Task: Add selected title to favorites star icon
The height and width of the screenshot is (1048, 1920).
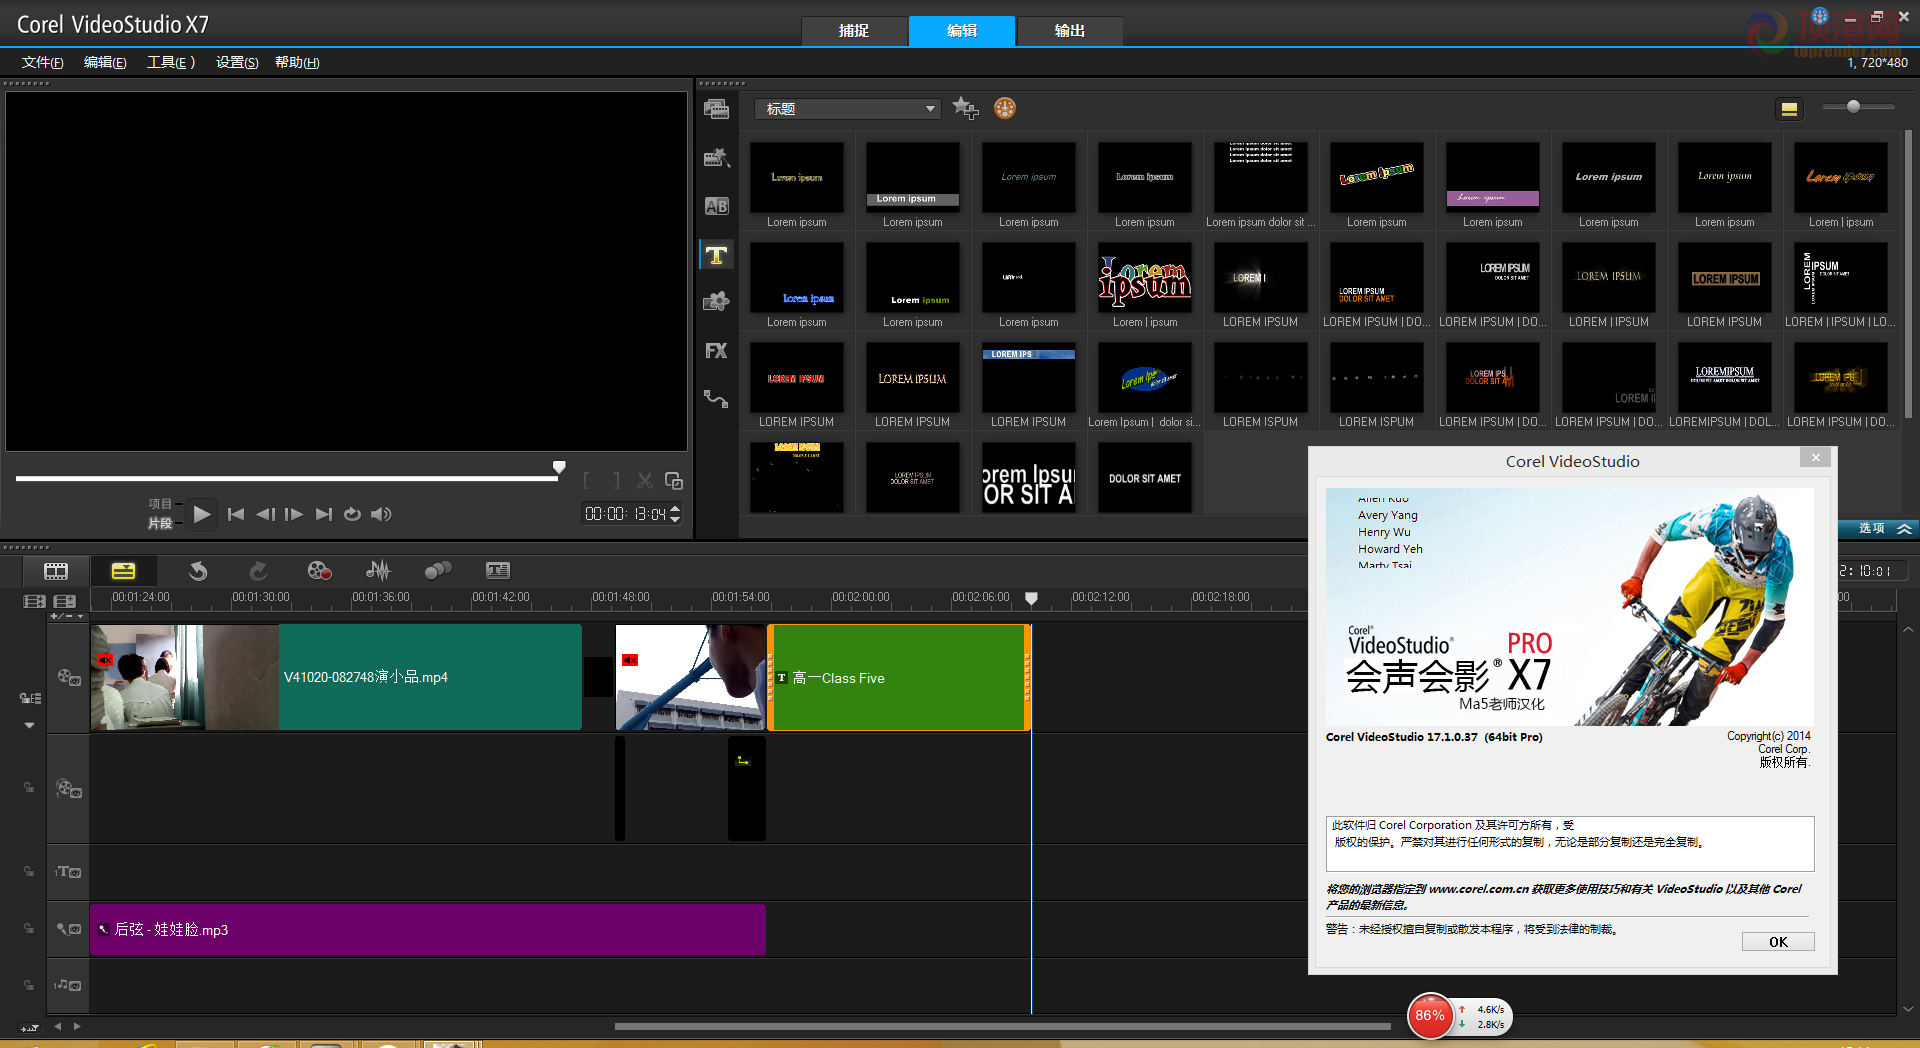Action: 965,108
